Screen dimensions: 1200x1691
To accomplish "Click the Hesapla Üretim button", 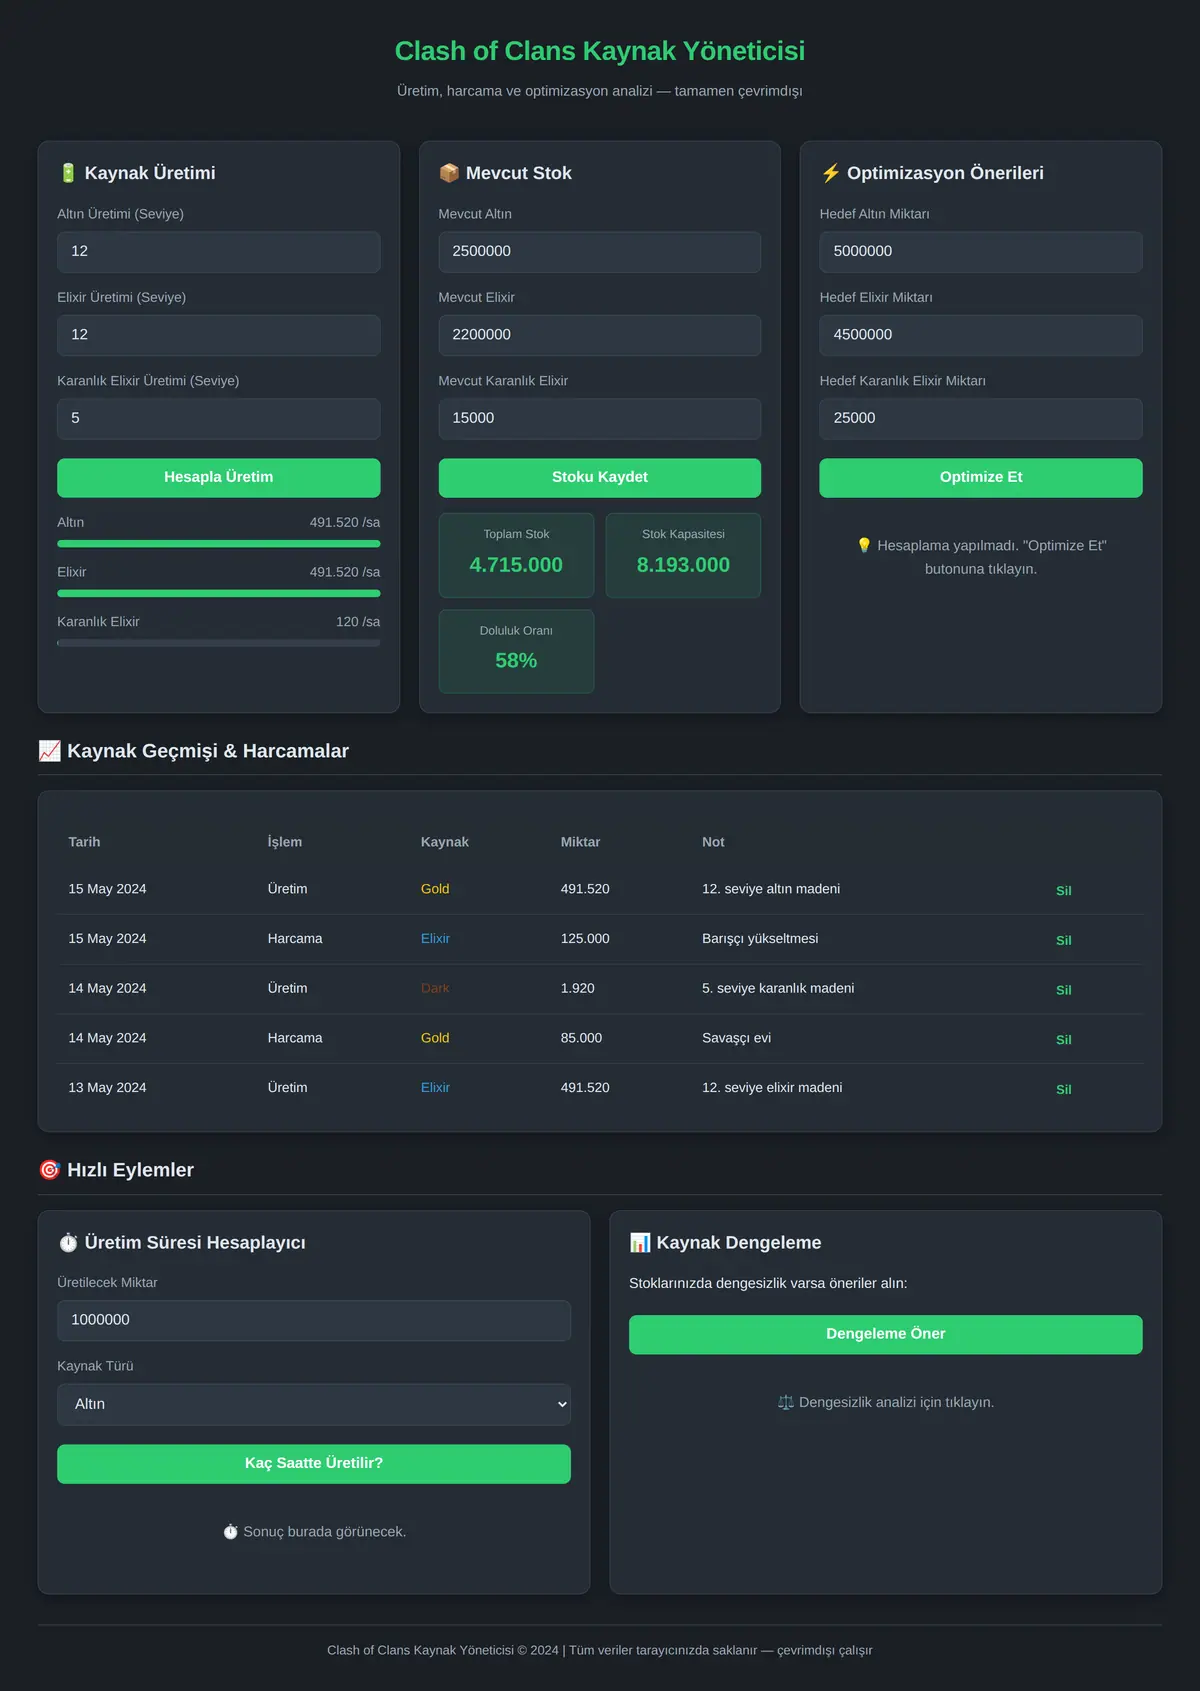I will pyautogui.click(x=219, y=478).
